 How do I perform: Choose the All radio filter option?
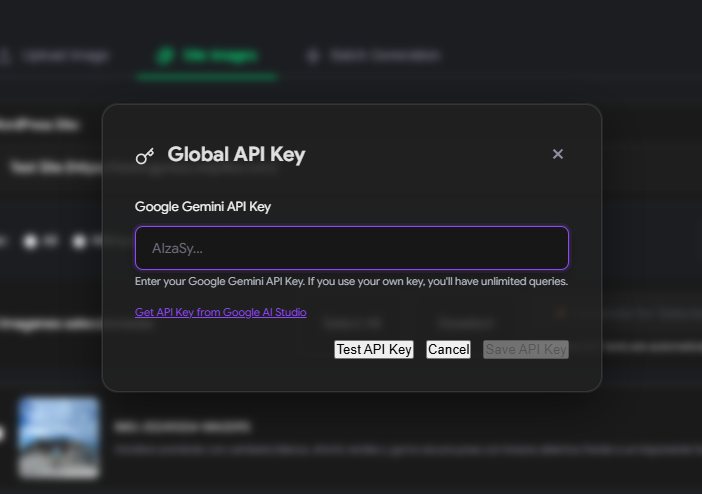(x=31, y=241)
